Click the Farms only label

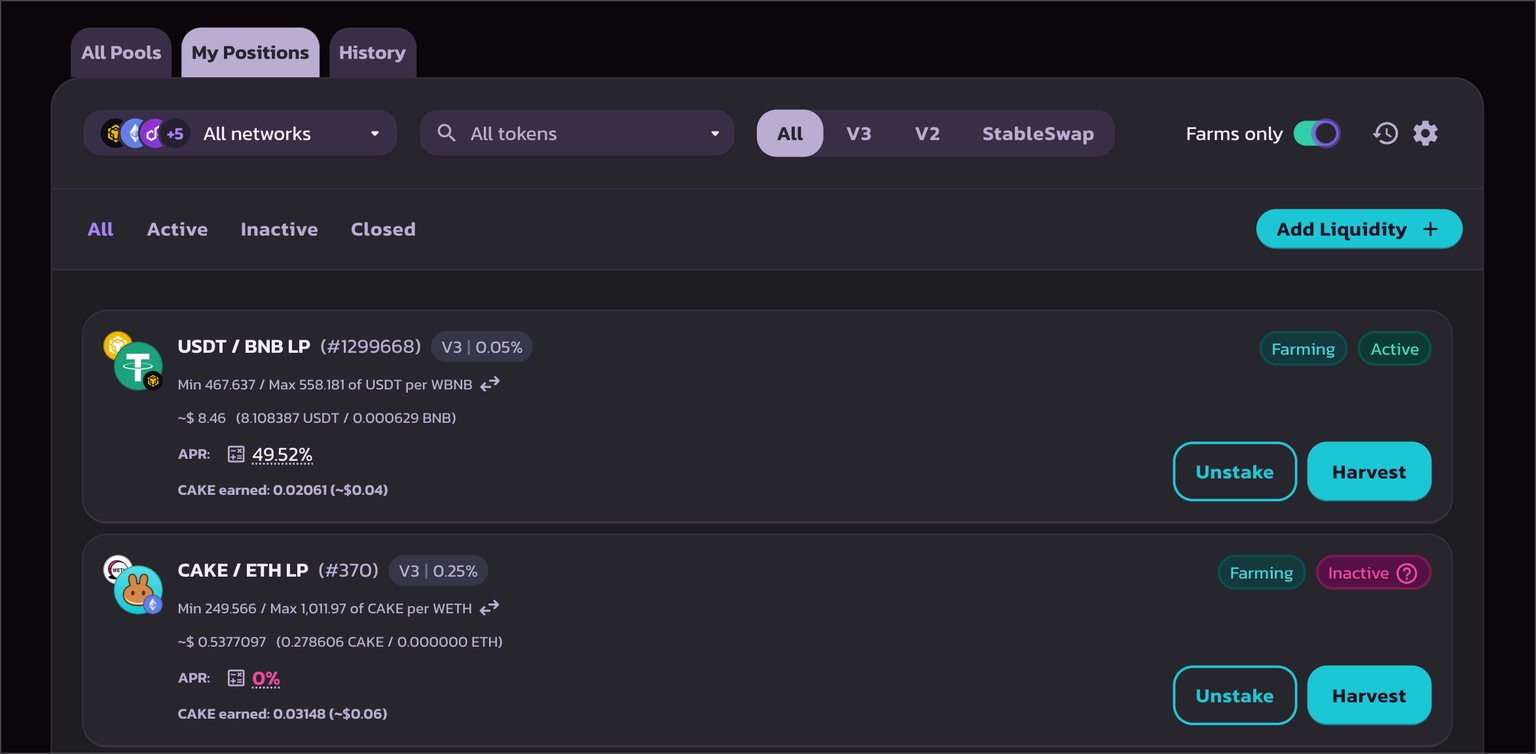(1234, 134)
